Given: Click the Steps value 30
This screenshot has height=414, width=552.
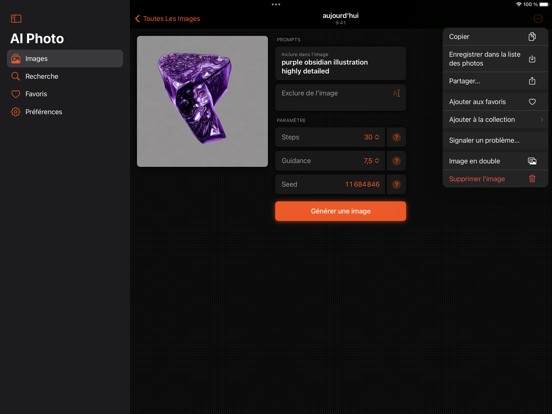Looking at the screenshot, I should (x=368, y=137).
